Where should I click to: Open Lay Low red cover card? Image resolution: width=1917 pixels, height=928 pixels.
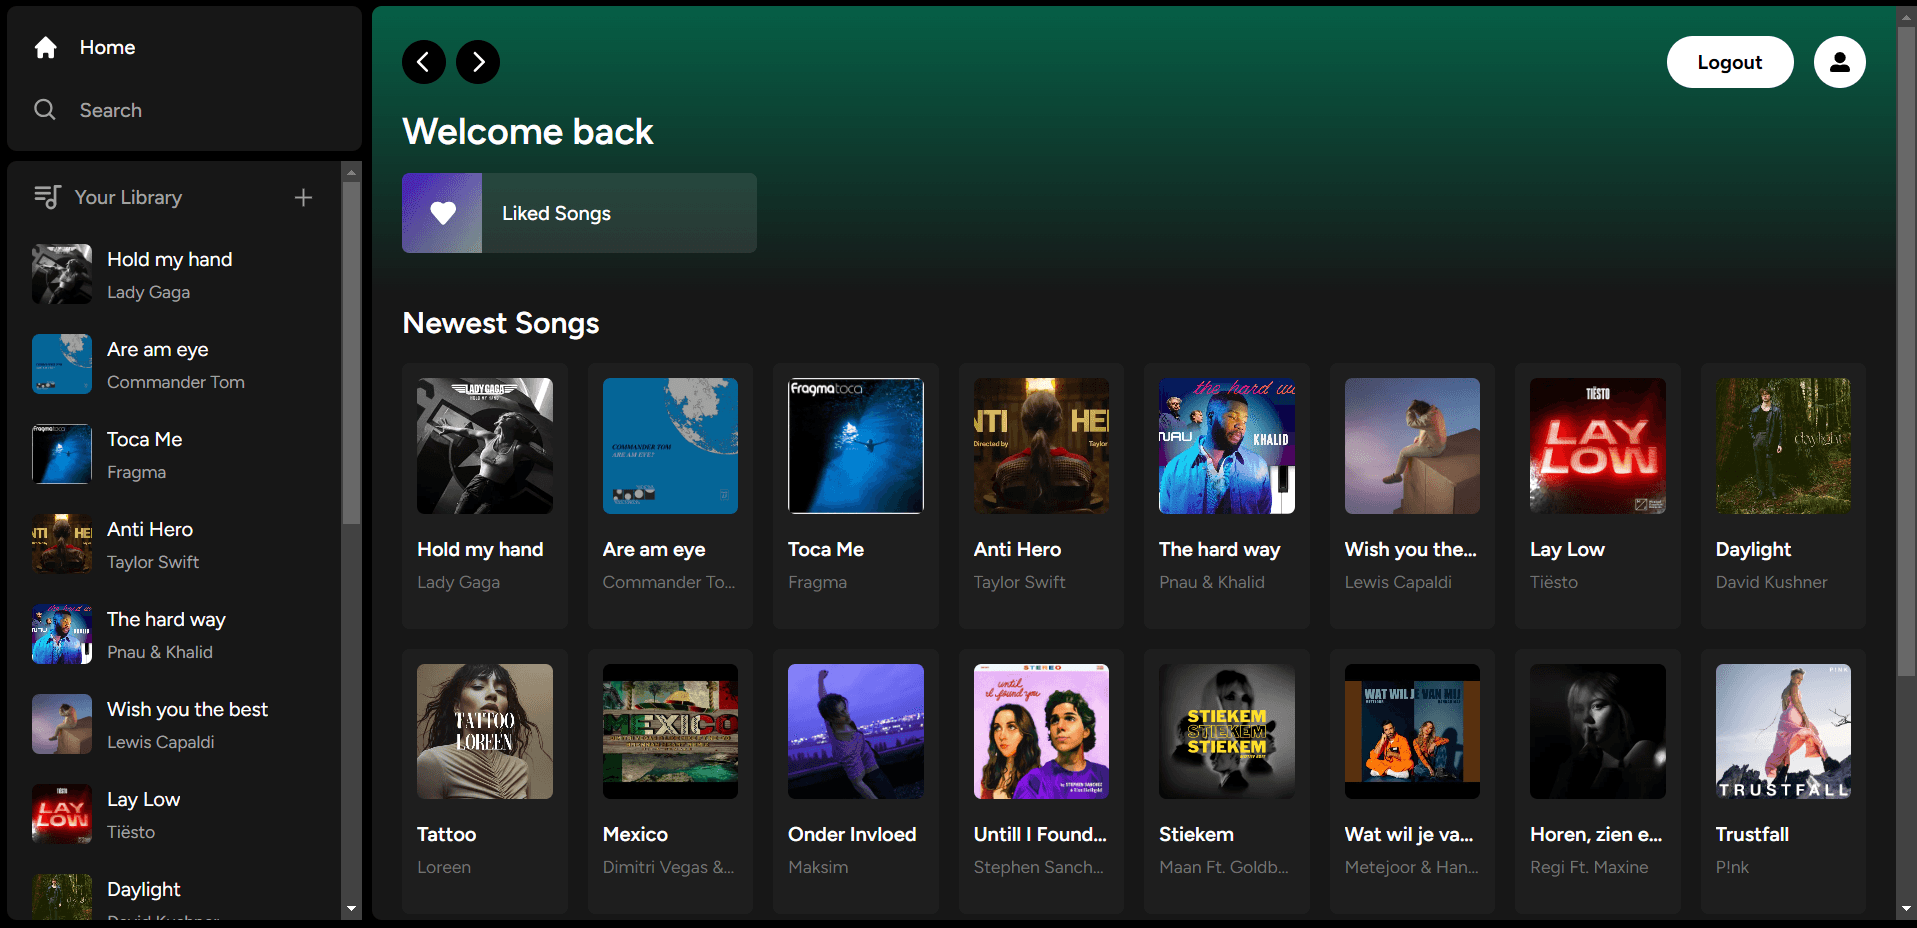(x=1598, y=446)
